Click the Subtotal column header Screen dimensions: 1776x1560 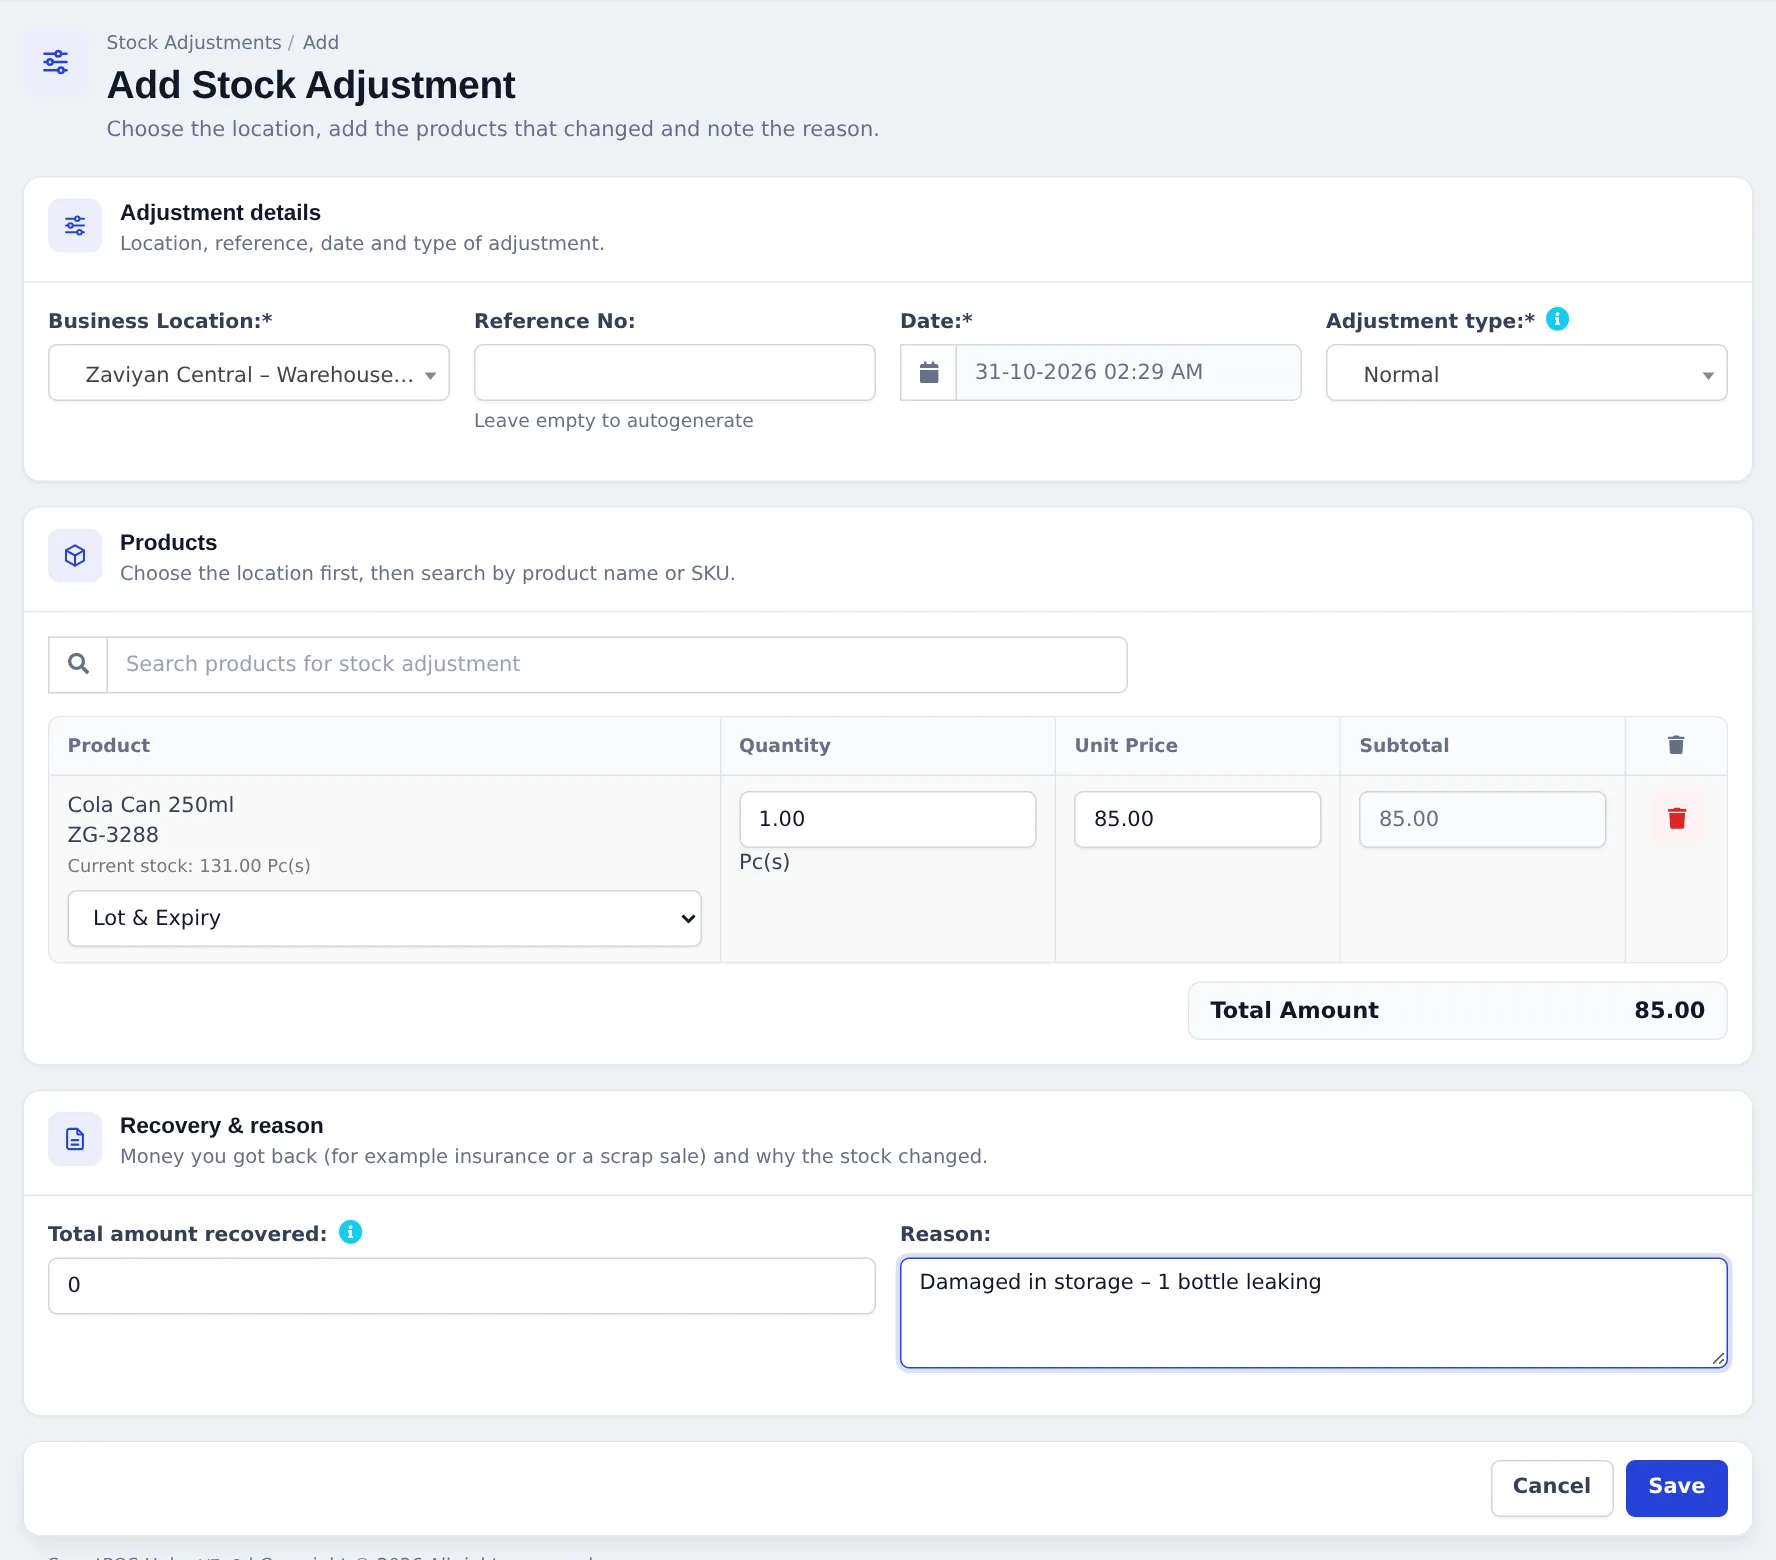pyautogui.click(x=1404, y=745)
